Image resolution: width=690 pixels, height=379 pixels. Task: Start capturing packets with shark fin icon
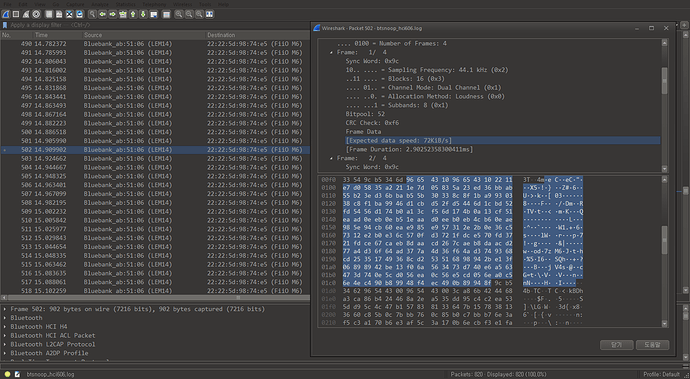click(6, 14)
